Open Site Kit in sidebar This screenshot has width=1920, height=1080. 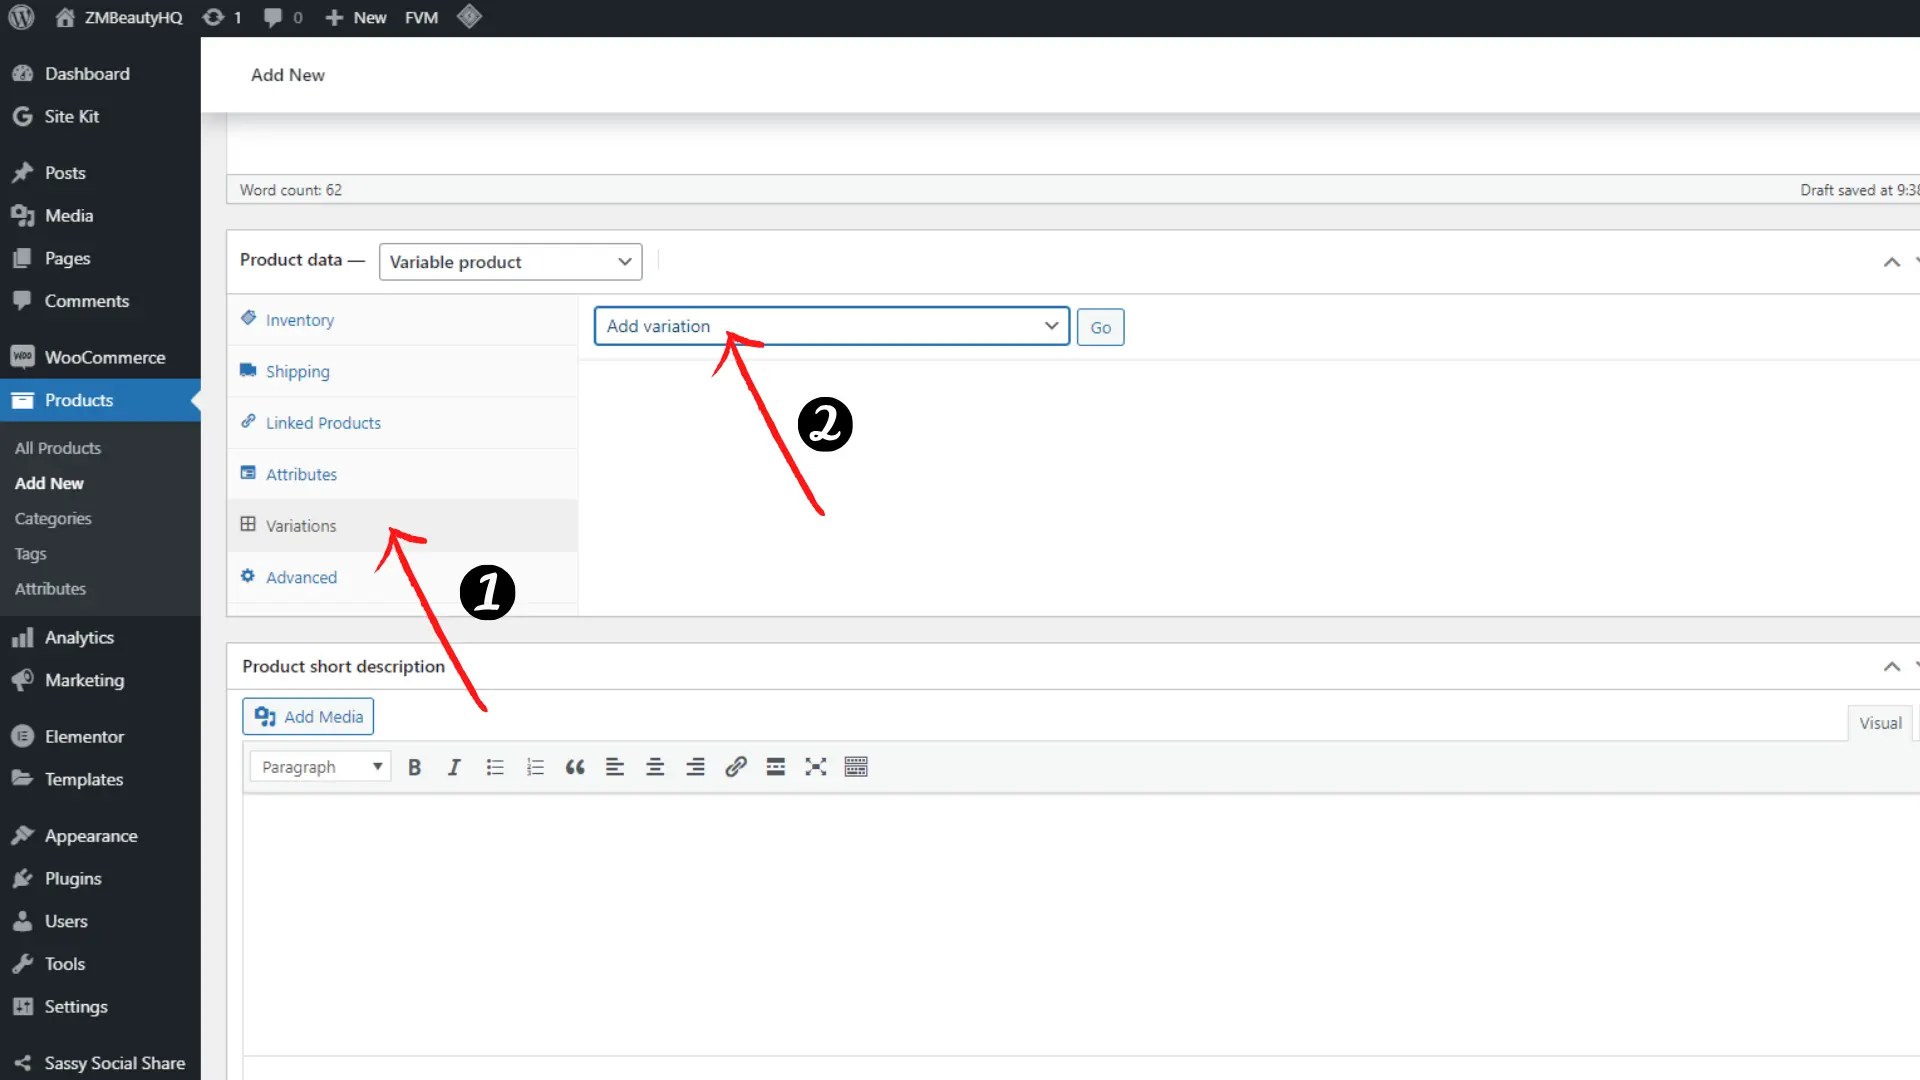pyautogui.click(x=100, y=116)
